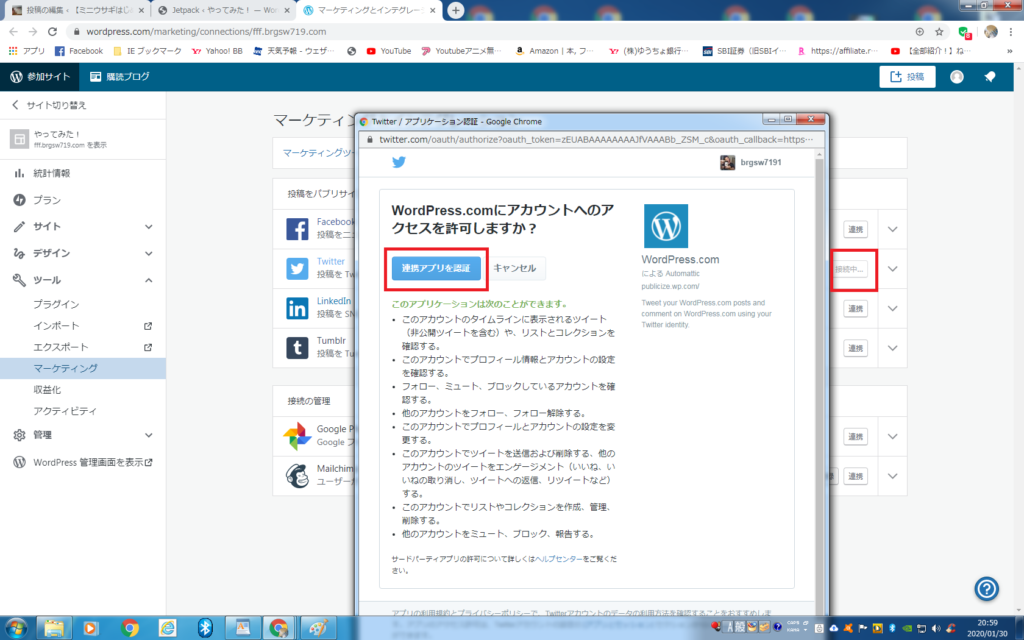Click サイト切り替え back arrow

click(x=15, y=105)
